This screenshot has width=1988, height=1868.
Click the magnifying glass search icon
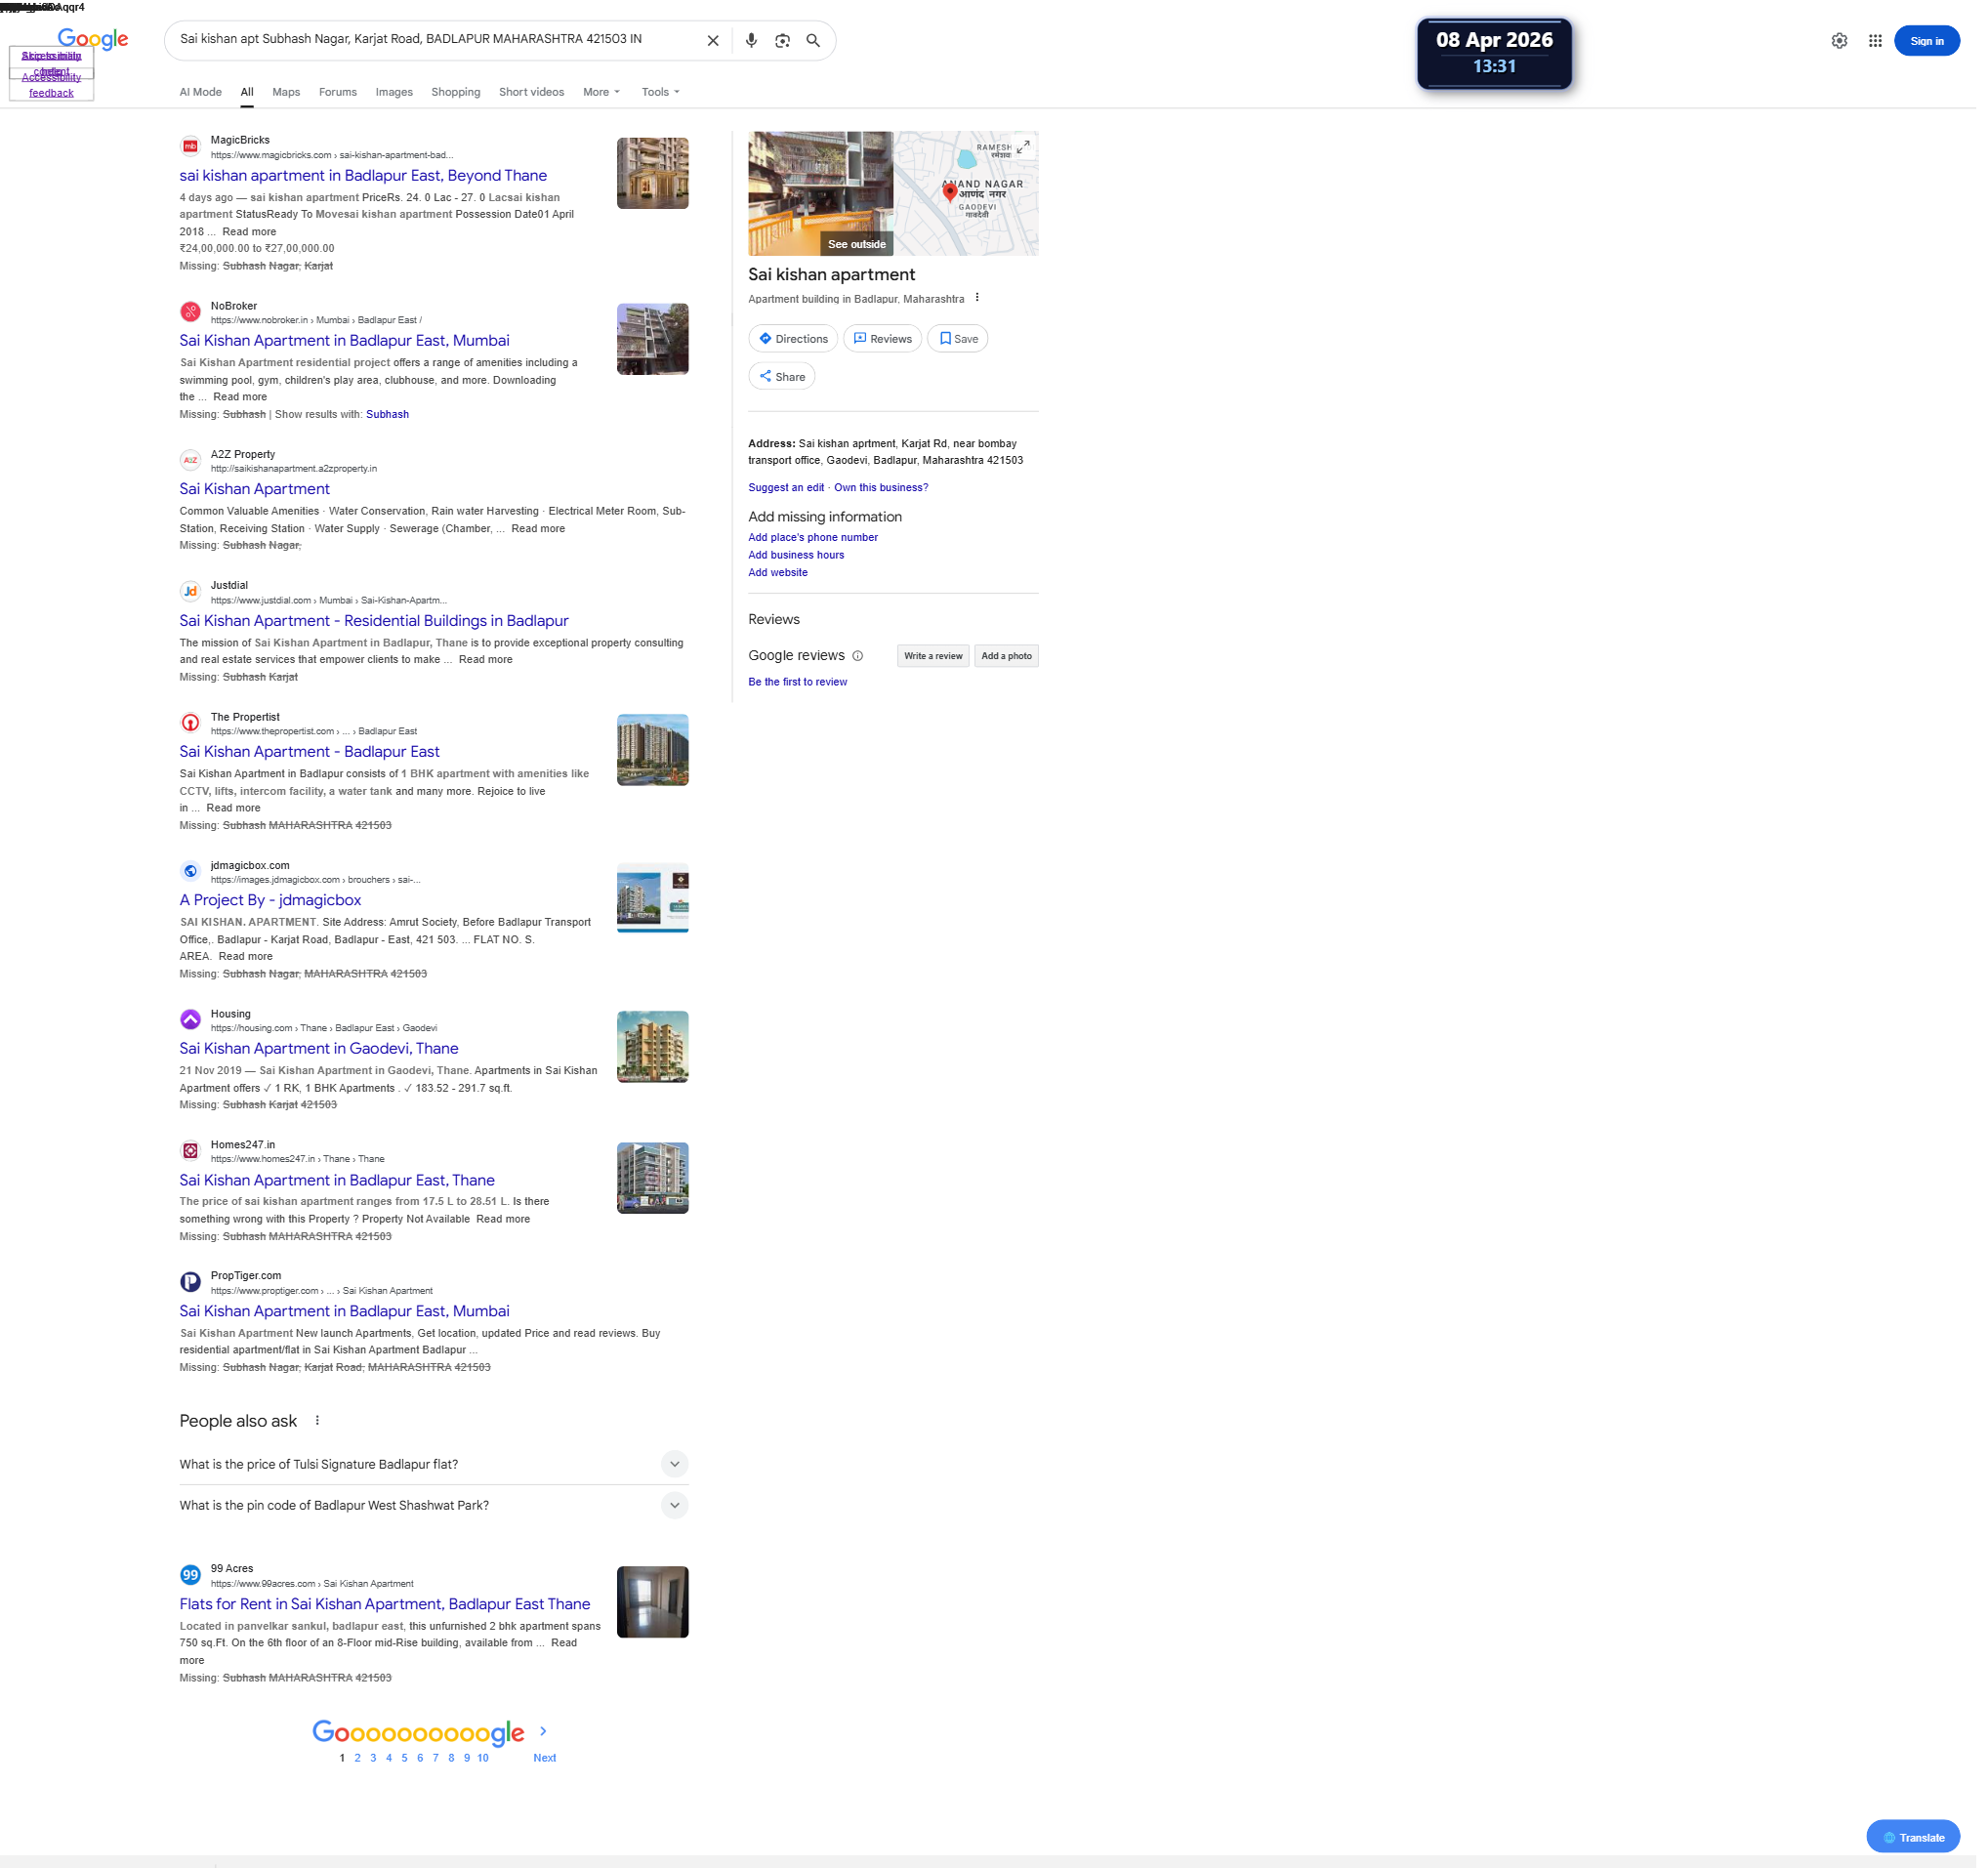(x=818, y=41)
